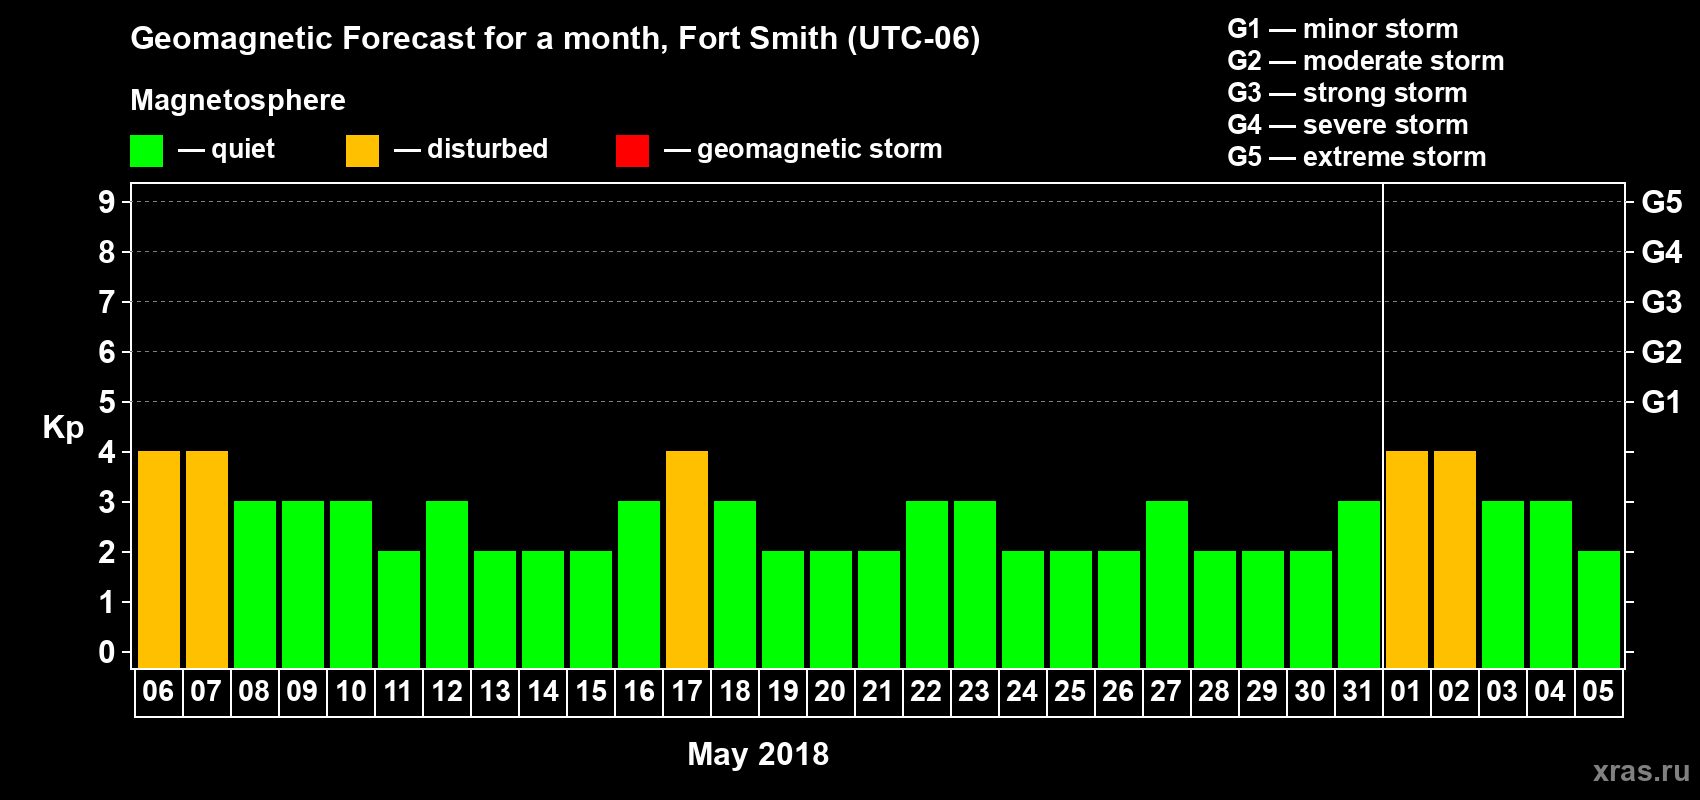Click the orange bar for May 06

(159, 560)
